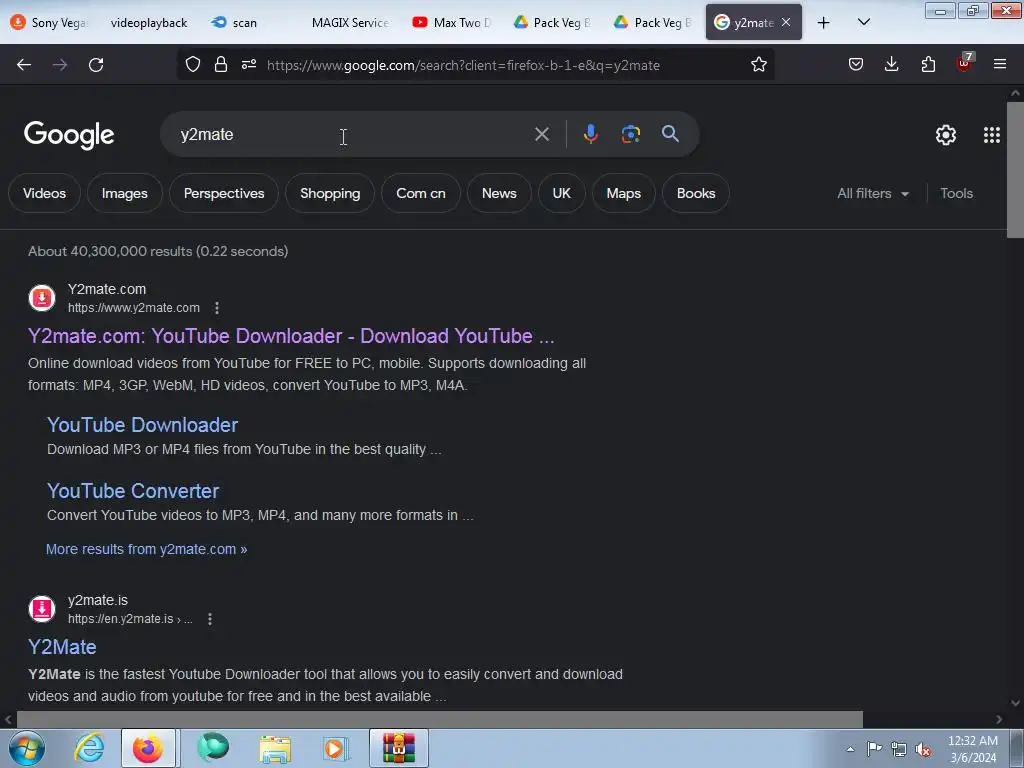Open the Extensions puzzle icon
The image size is (1024, 768).
tap(928, 64)
